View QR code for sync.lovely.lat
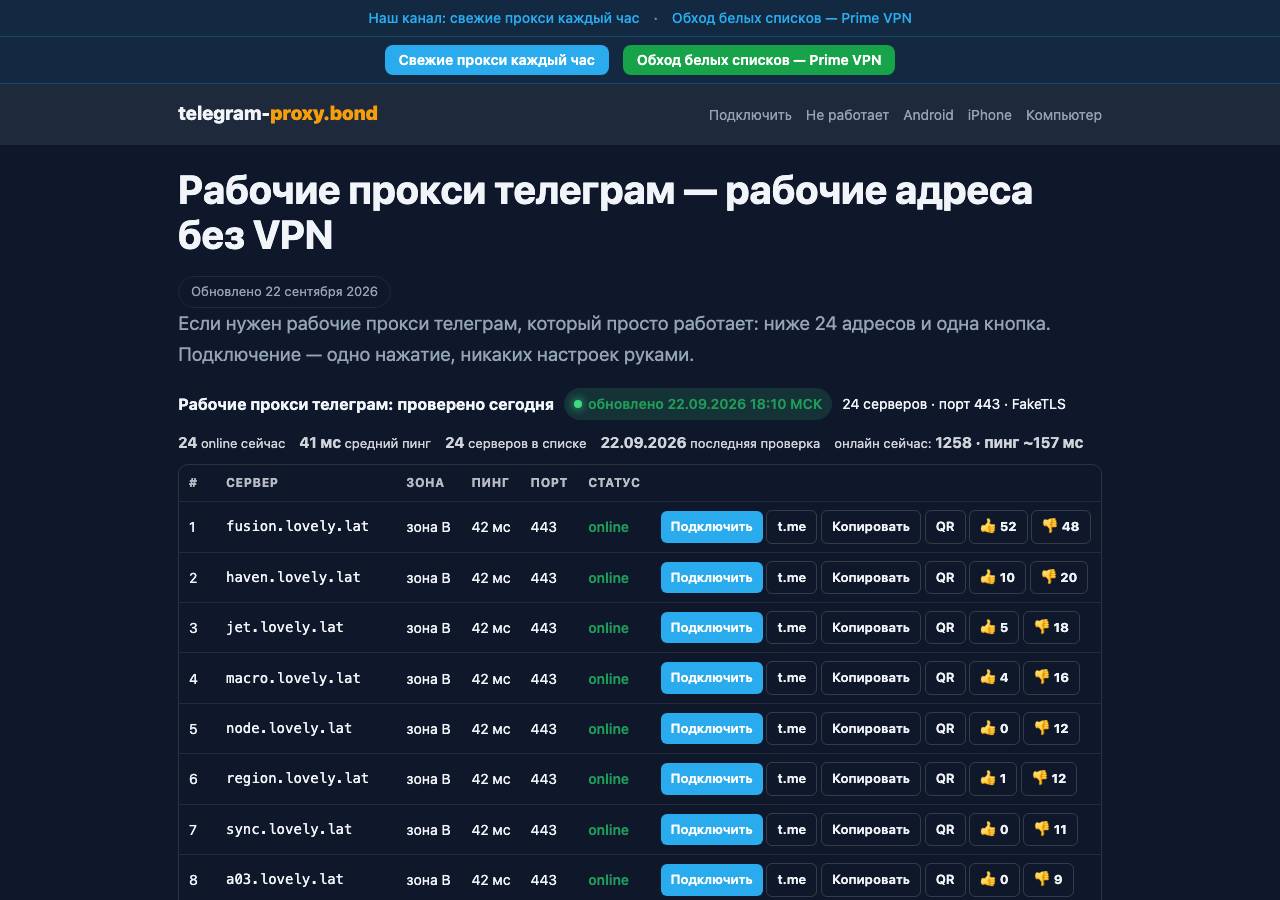This screenshot has width=1280, height=900. tap(945, 829)
